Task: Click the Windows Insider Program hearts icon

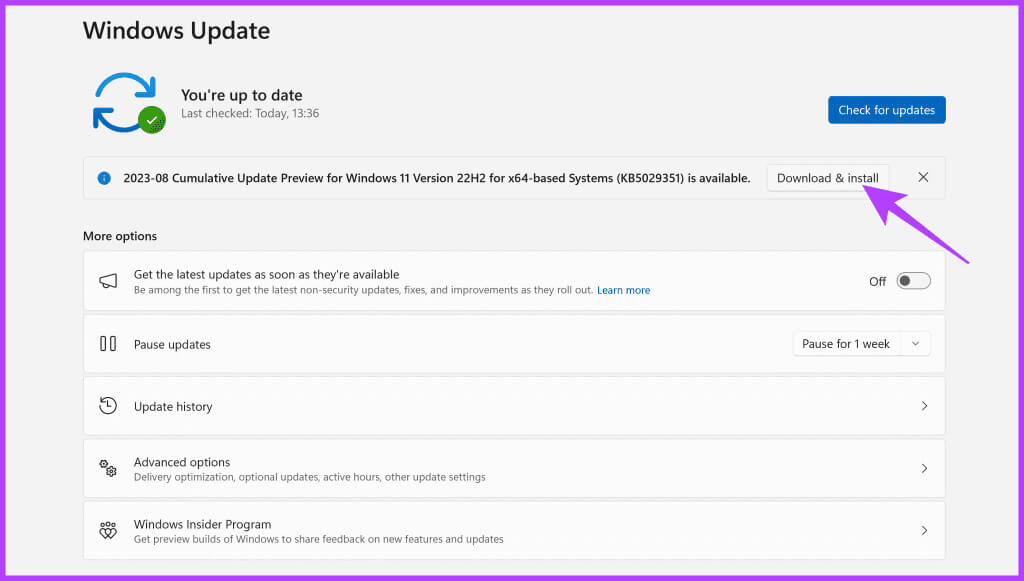Action: click(x=108, y=530)
